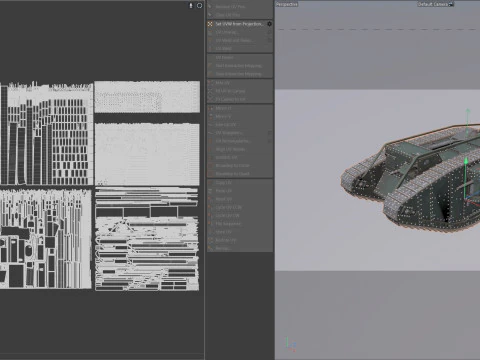Choose the Store UV command
The image size is (480, 360).
coord(240,232)
